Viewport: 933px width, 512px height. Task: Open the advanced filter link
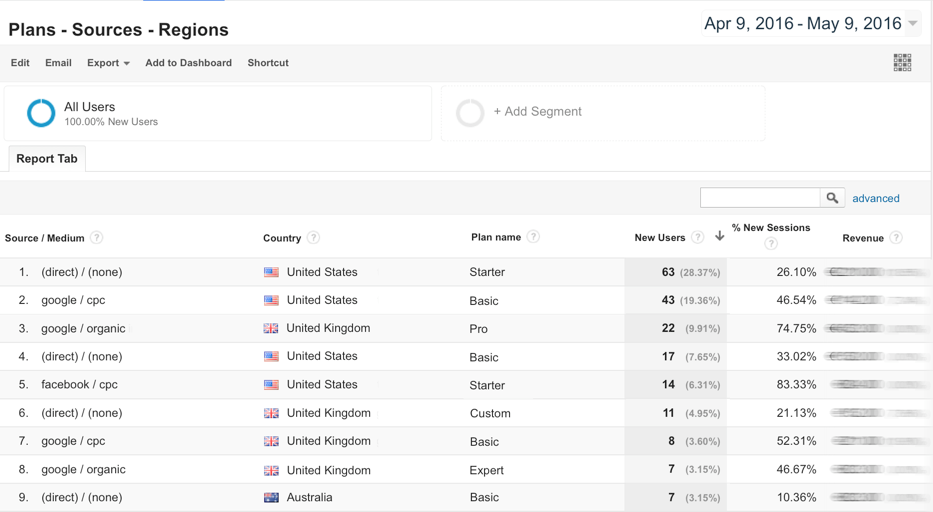[x=875, y=198]
